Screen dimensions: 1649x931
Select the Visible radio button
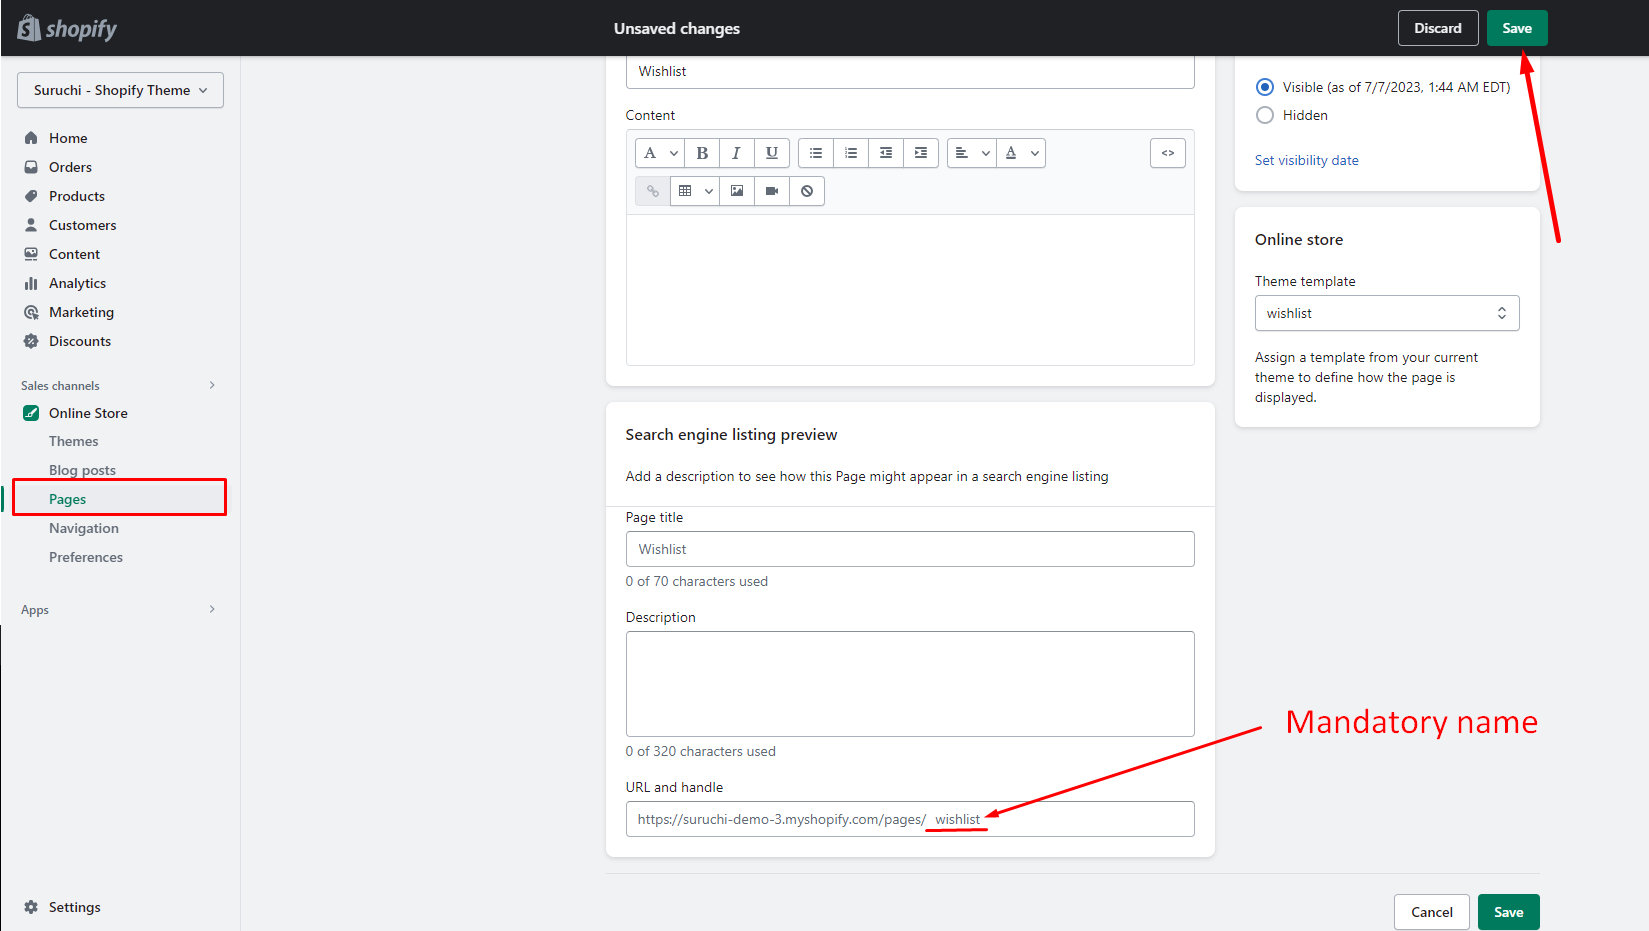point(1265,87)
